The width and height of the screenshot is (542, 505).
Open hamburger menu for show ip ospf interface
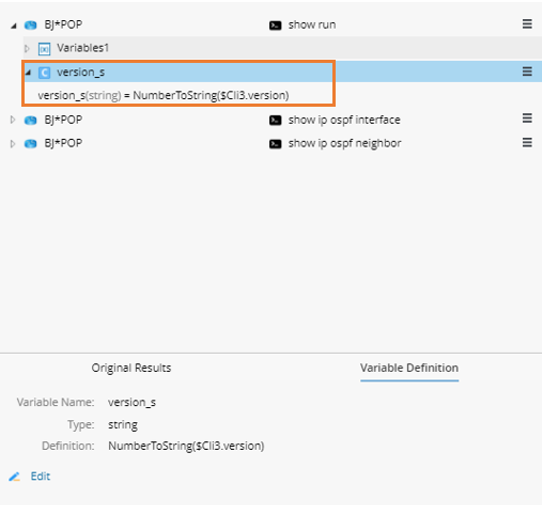[x=527, y=118]
